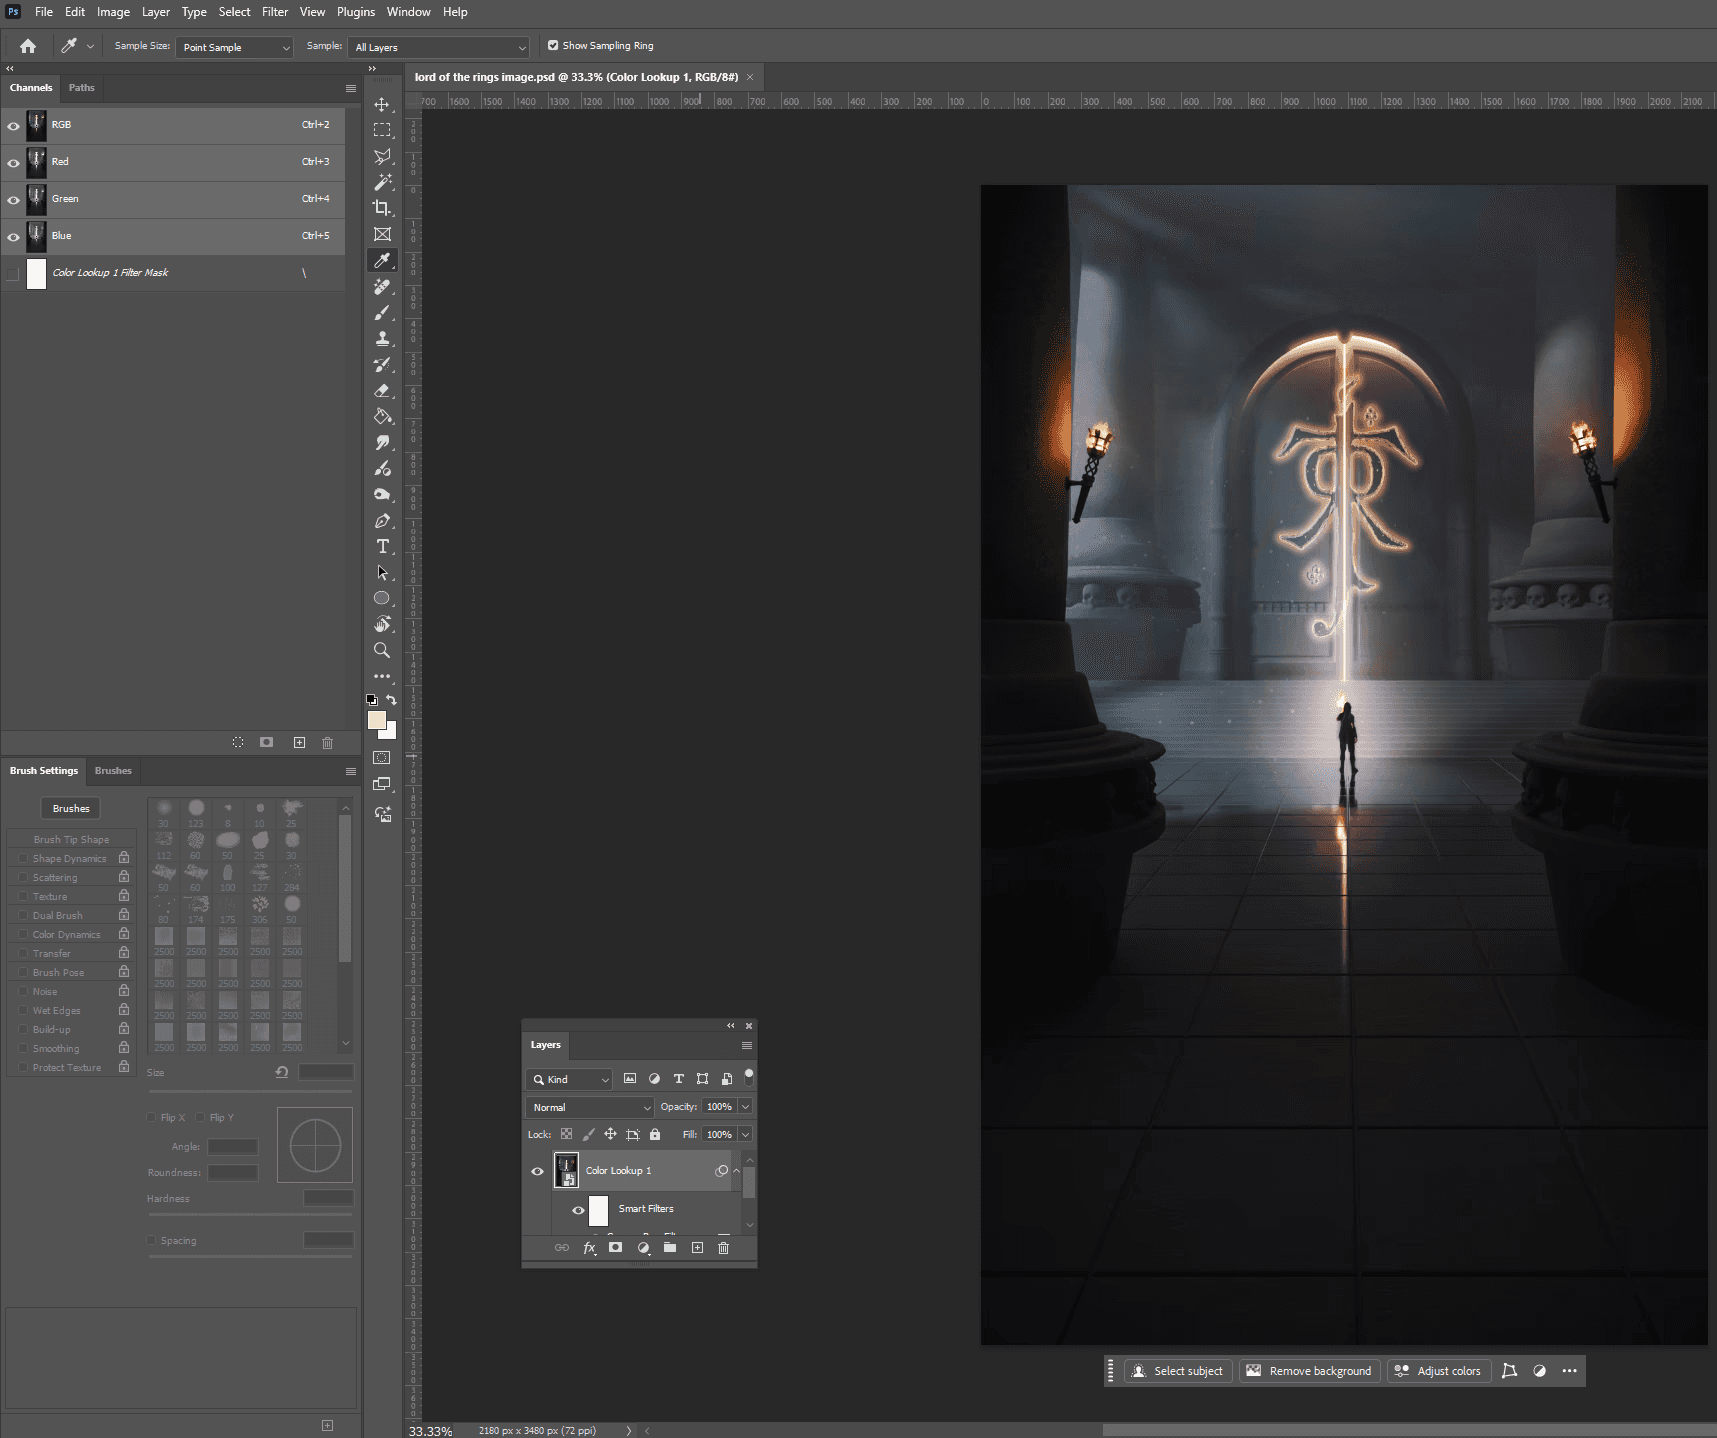Pick the Horizontal Type tool
The width and height of the screenshot is (1717, 1438).
(x=382, y=546)
